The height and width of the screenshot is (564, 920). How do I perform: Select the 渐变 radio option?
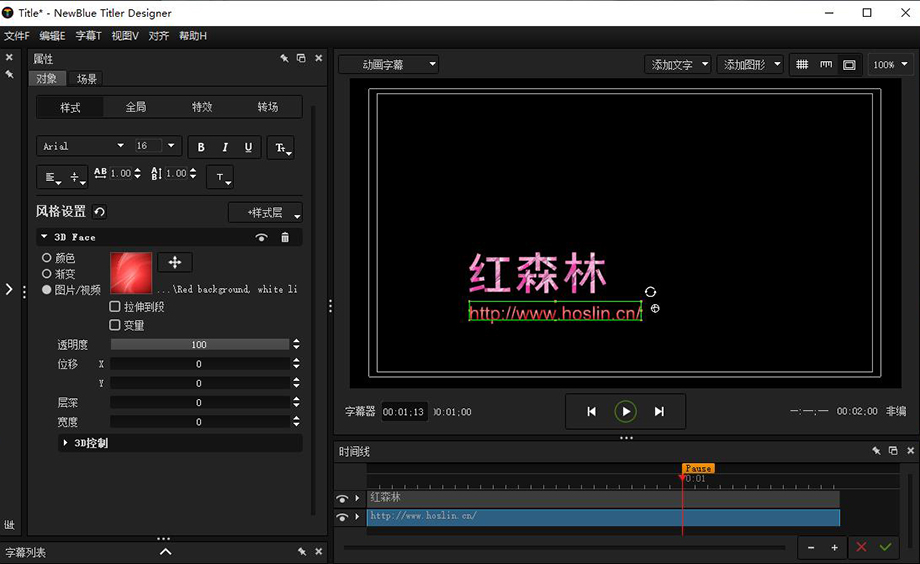pyautogui.click(x=47, y=274)
